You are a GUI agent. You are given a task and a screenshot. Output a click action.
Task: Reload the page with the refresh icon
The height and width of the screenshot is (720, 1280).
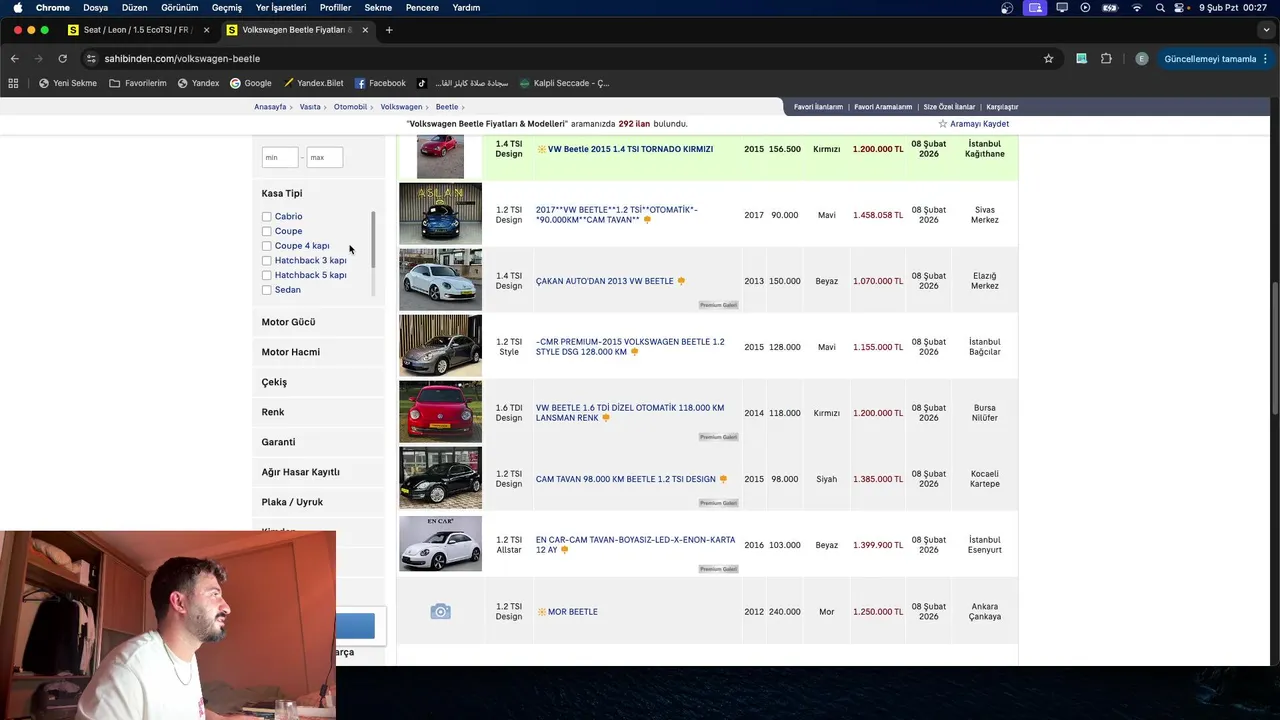tap(63, 59)
